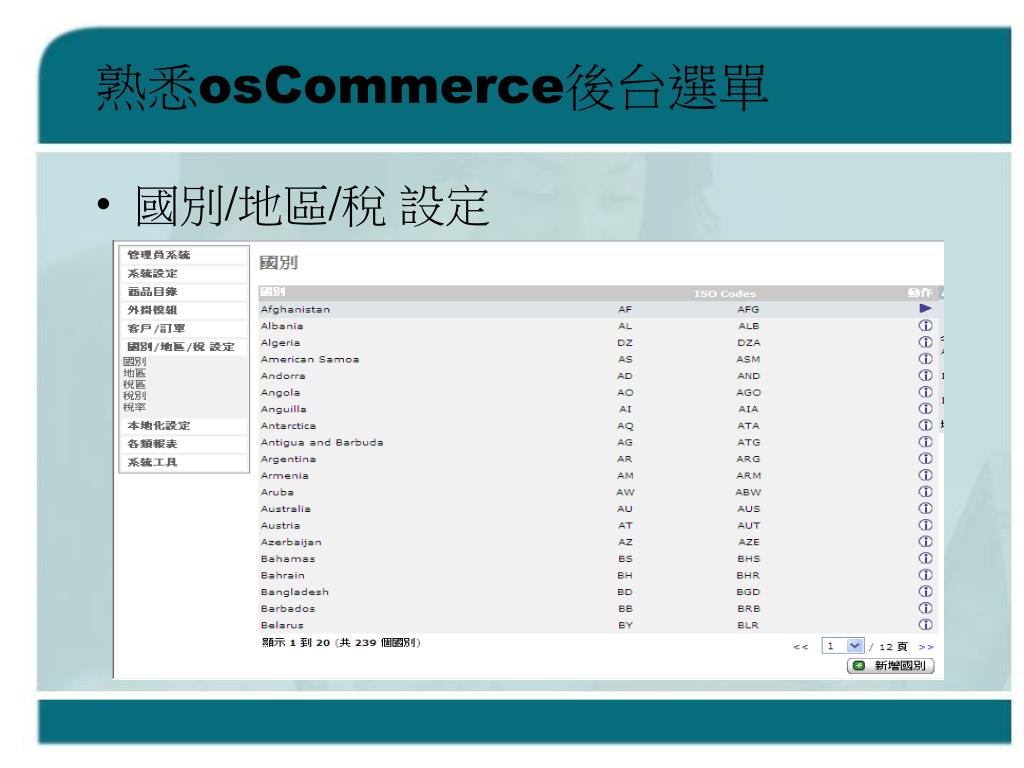This screenshot has width=1024, height=768.
Task: Click the info icon in American Samoa row
Action: (925, 359)
